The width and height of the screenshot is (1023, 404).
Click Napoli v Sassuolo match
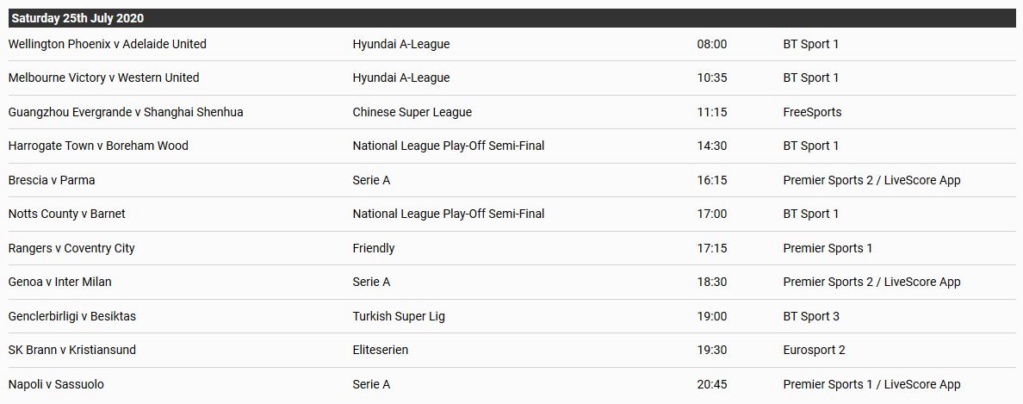point(56,384)
